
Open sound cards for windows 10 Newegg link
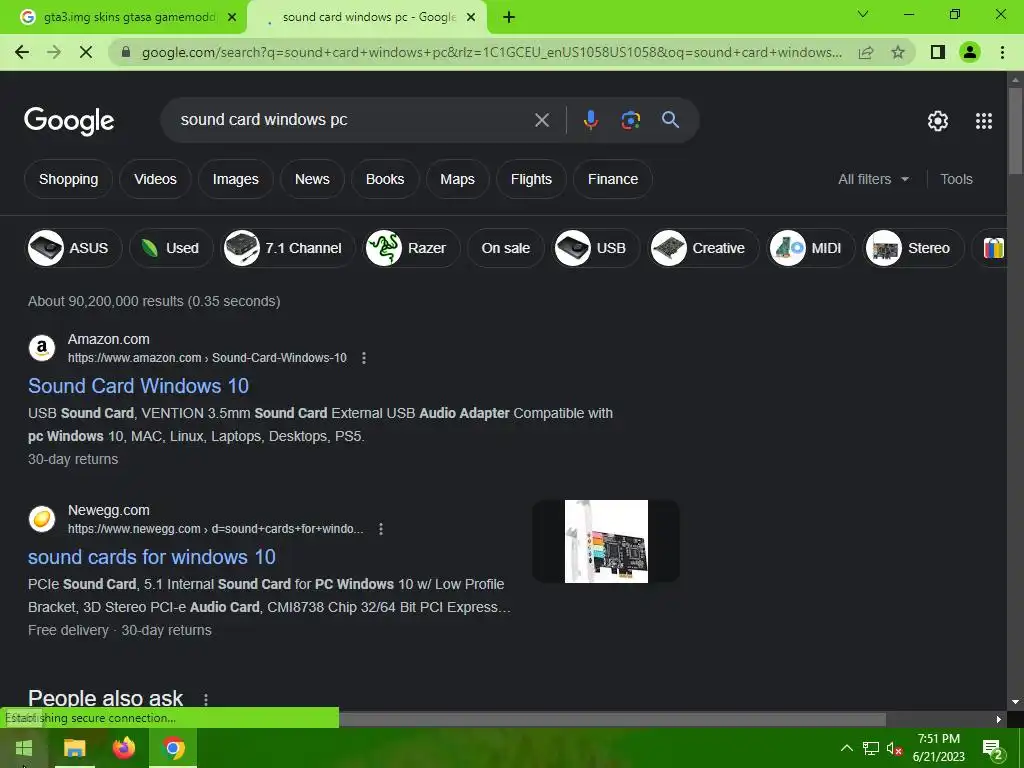[152, 557]
